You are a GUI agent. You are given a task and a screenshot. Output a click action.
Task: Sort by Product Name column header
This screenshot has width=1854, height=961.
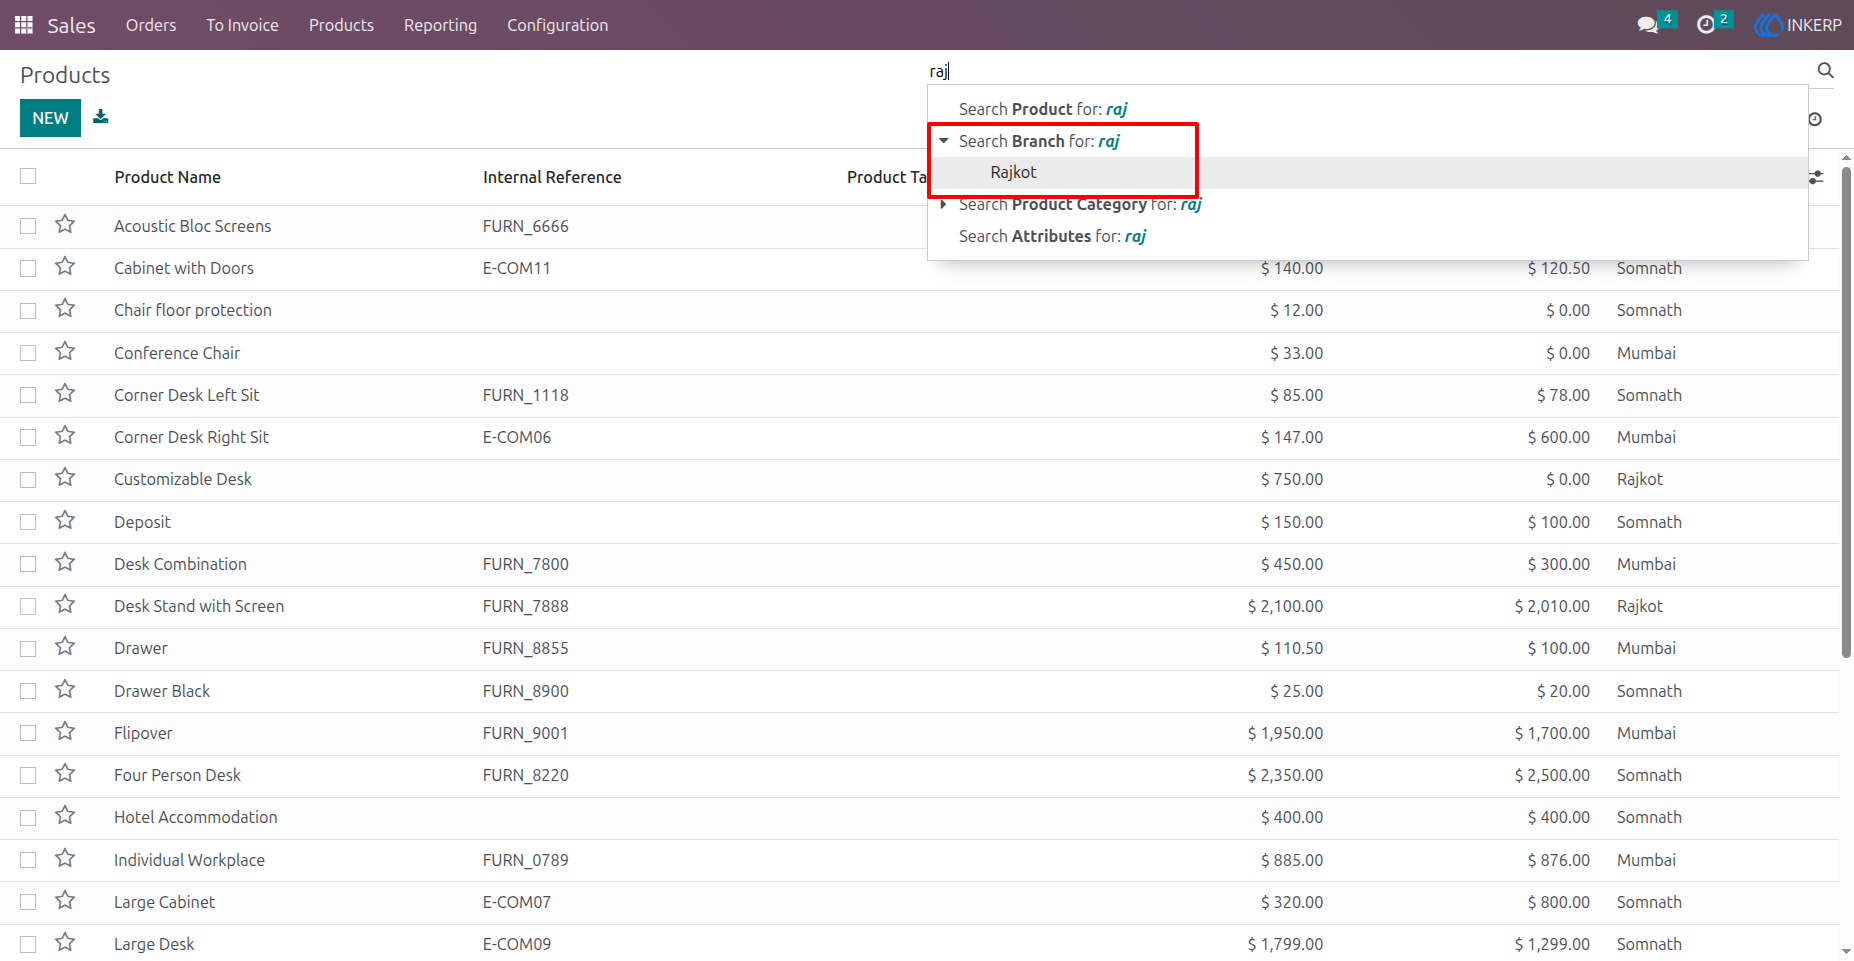click(x=167, y=177)
